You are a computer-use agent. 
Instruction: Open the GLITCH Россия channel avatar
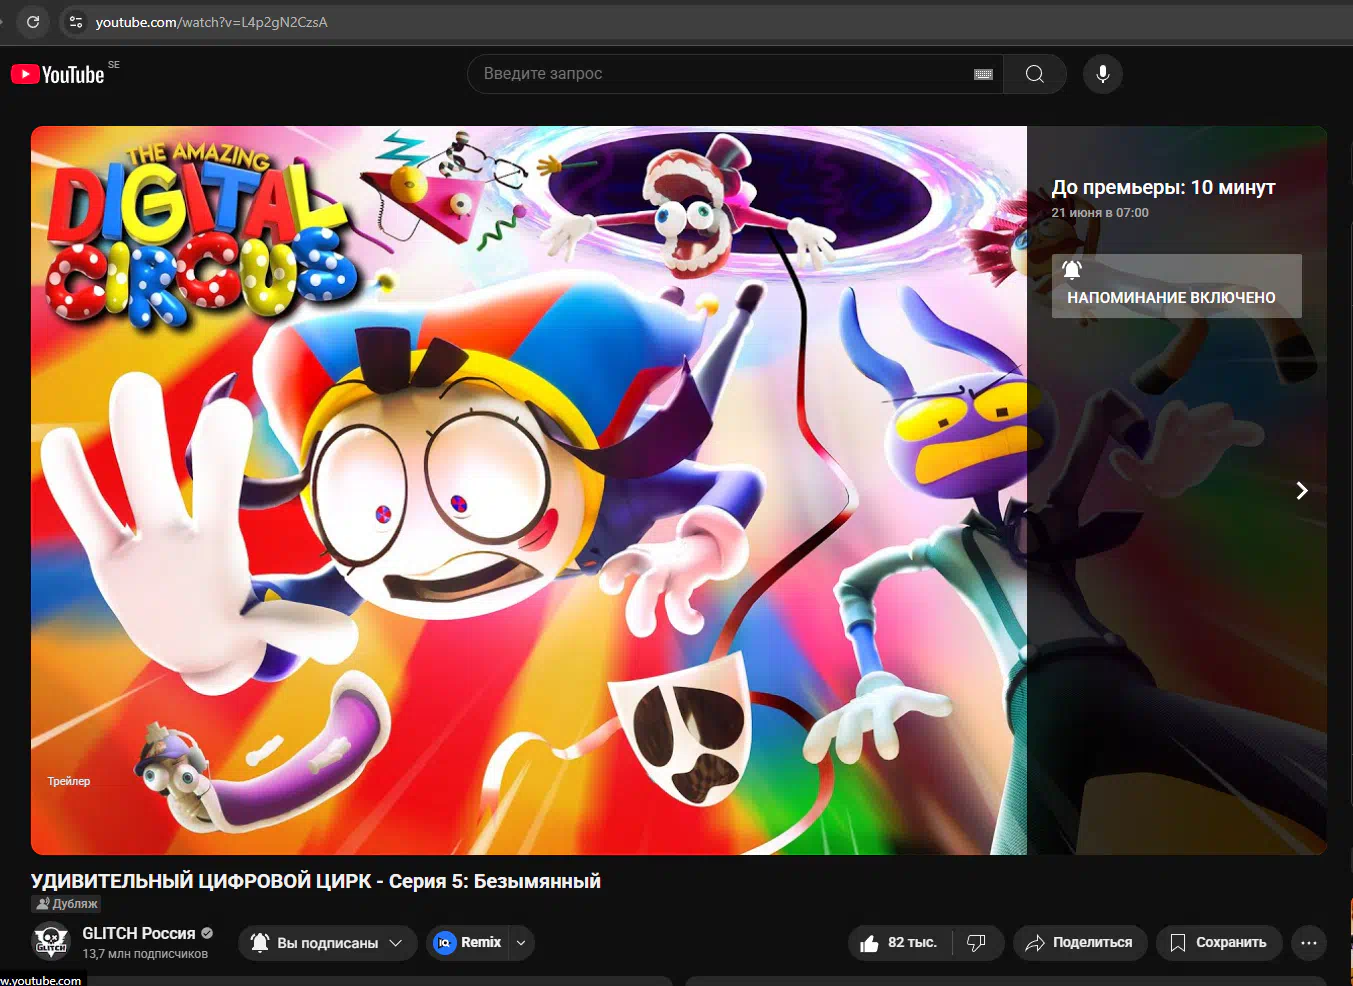click(x=51, y=942)
